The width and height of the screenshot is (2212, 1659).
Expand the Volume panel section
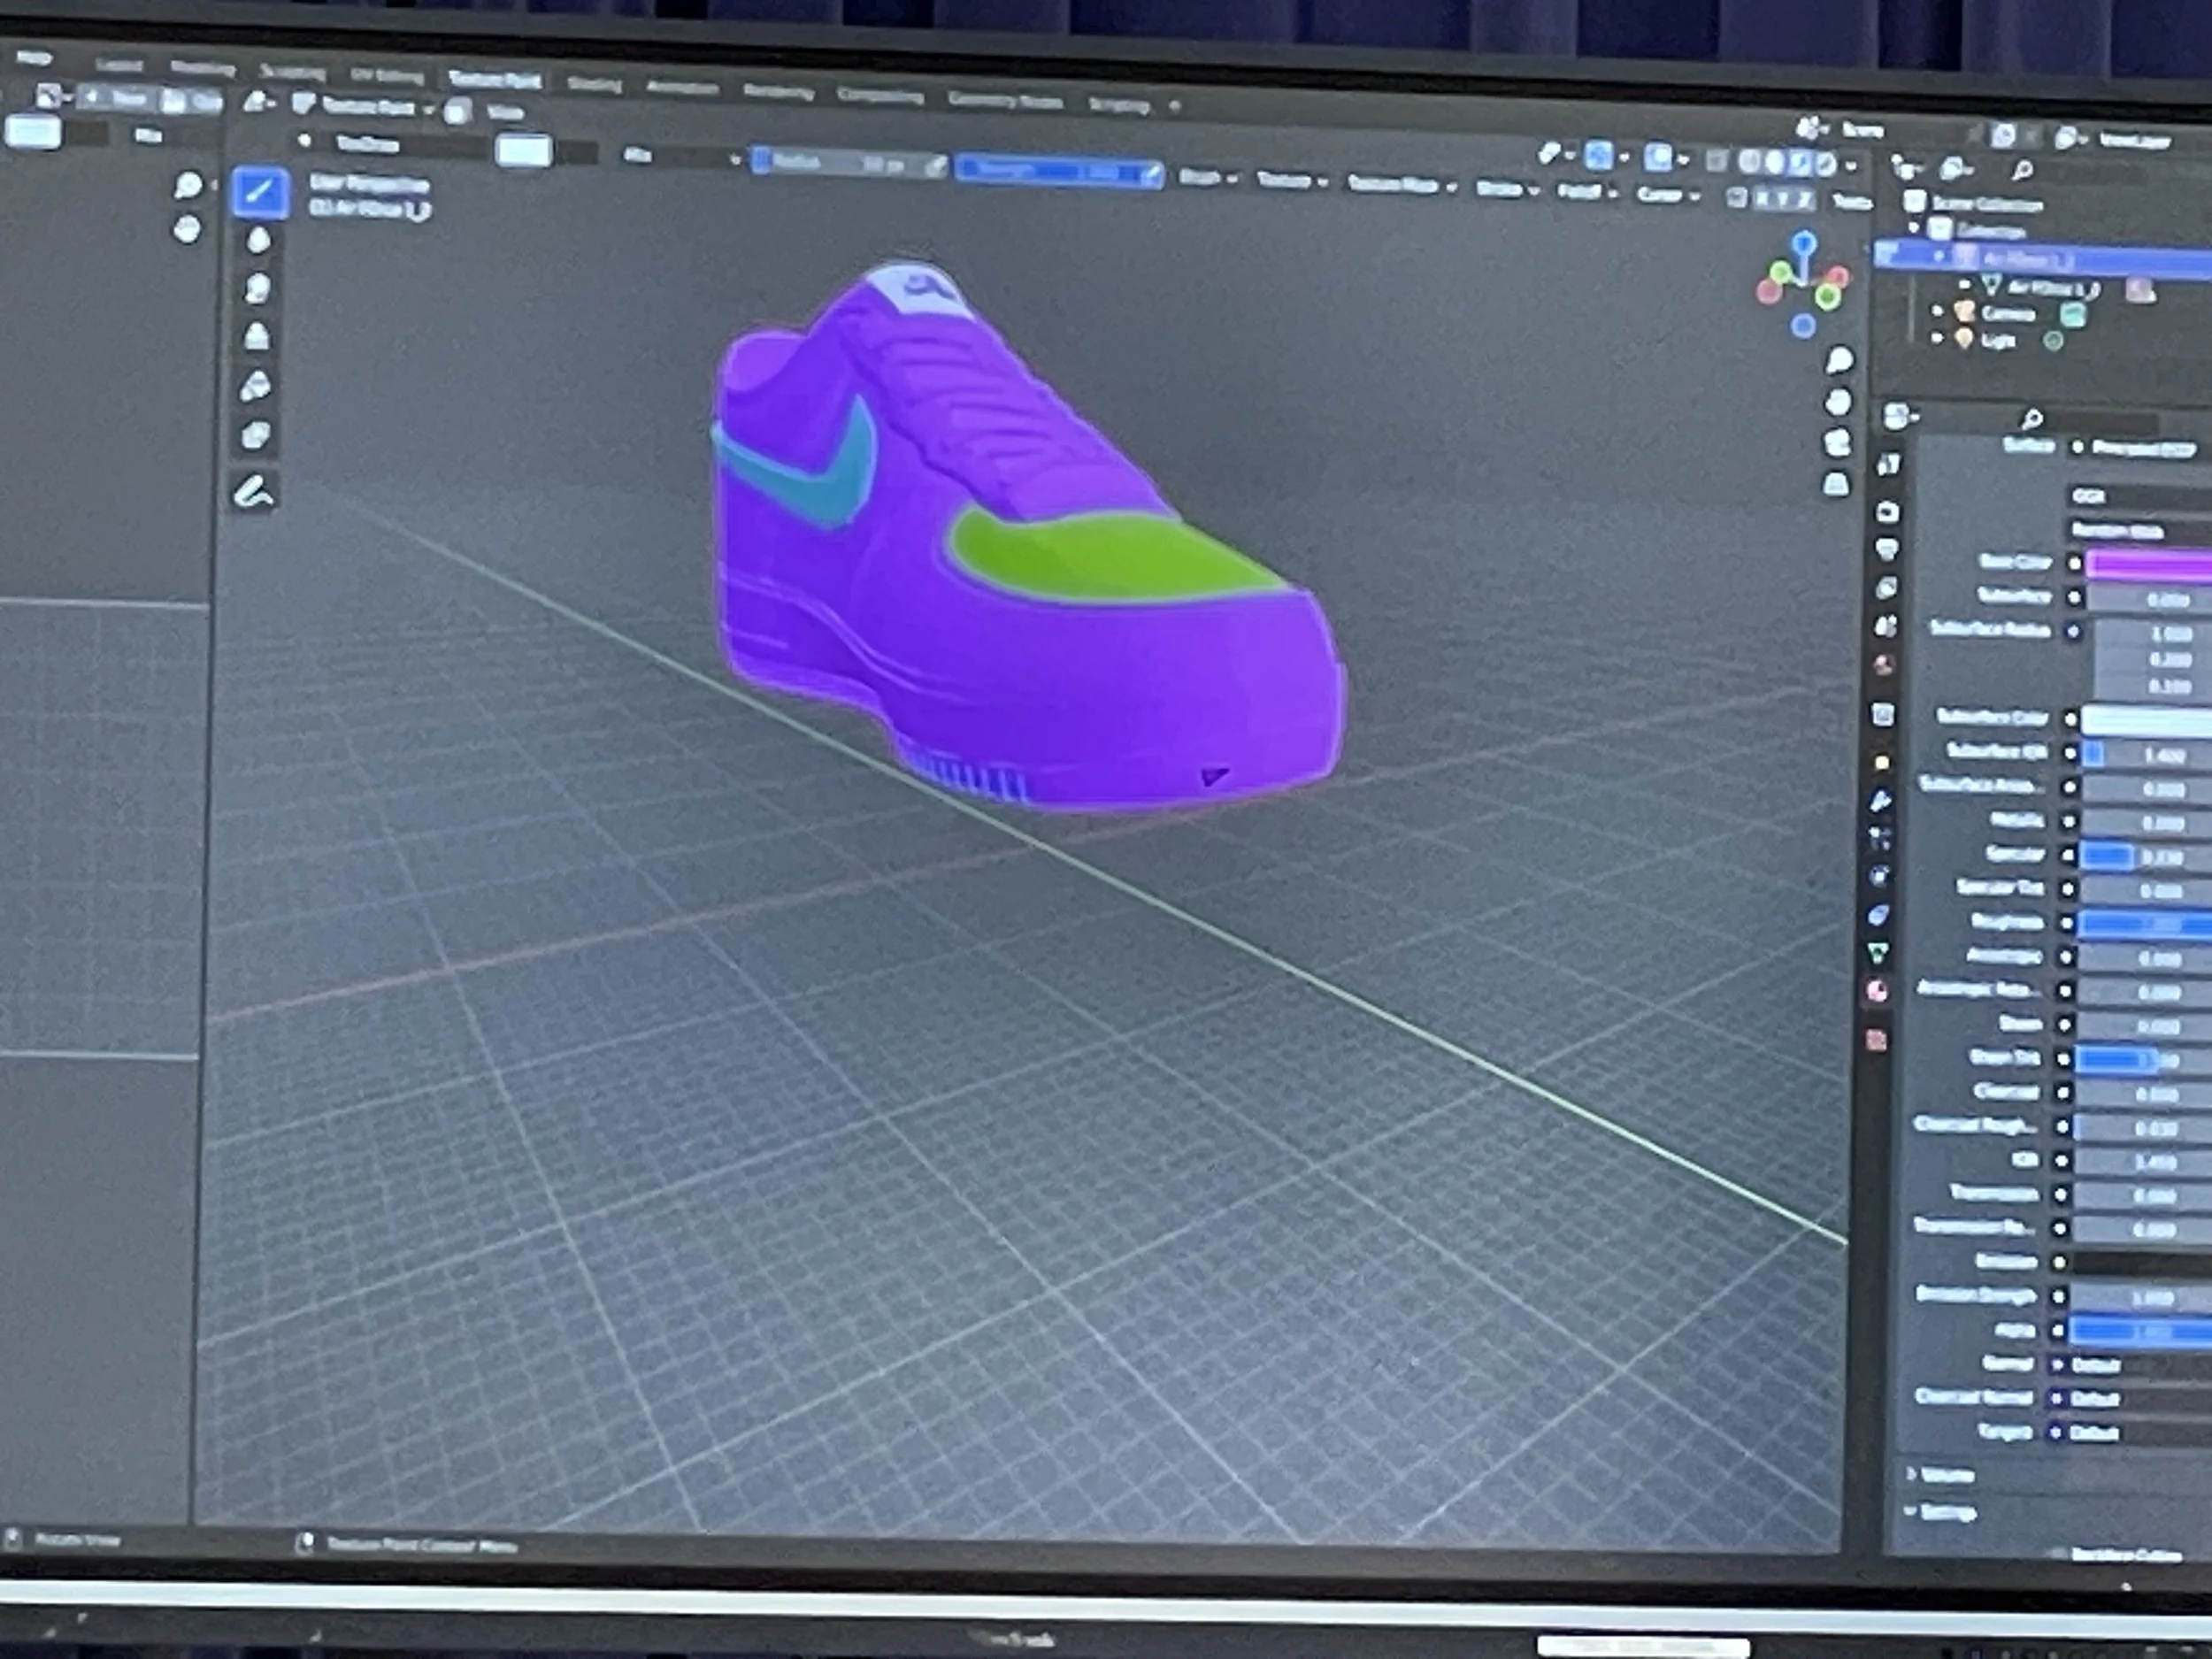click(1940, 1475)
